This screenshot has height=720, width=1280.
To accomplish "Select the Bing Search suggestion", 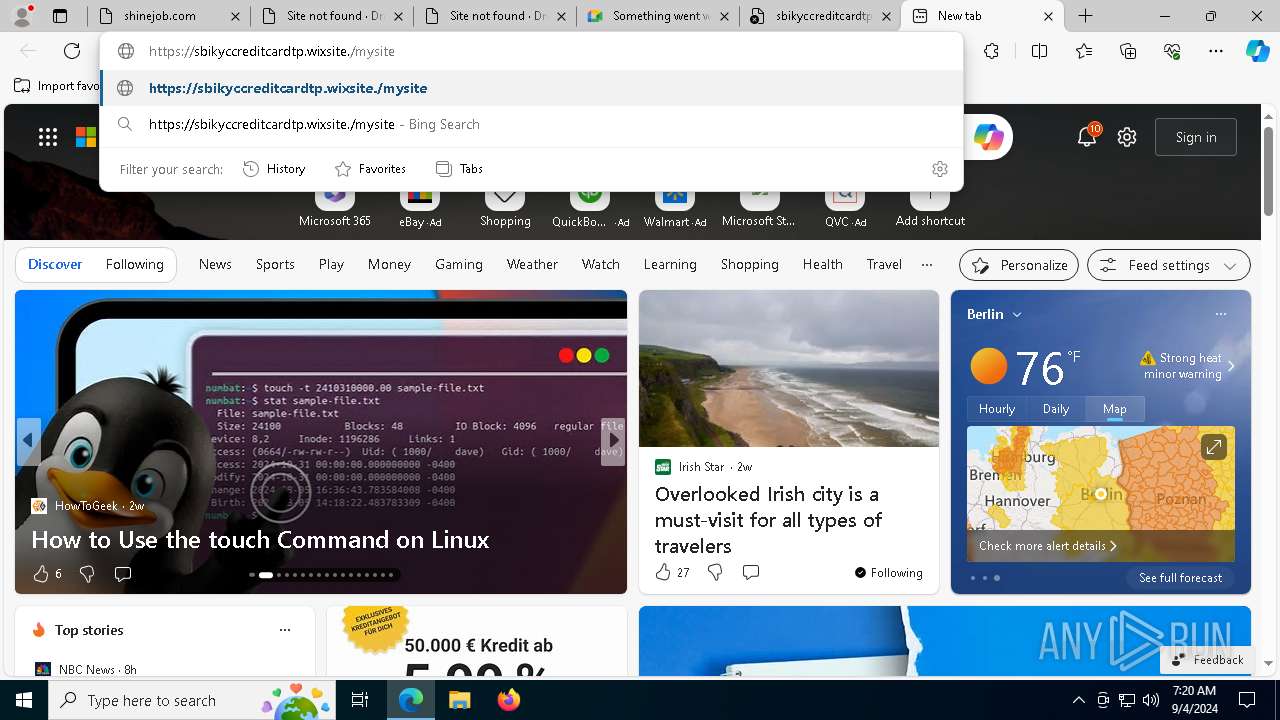I will [x=531, y=125].
